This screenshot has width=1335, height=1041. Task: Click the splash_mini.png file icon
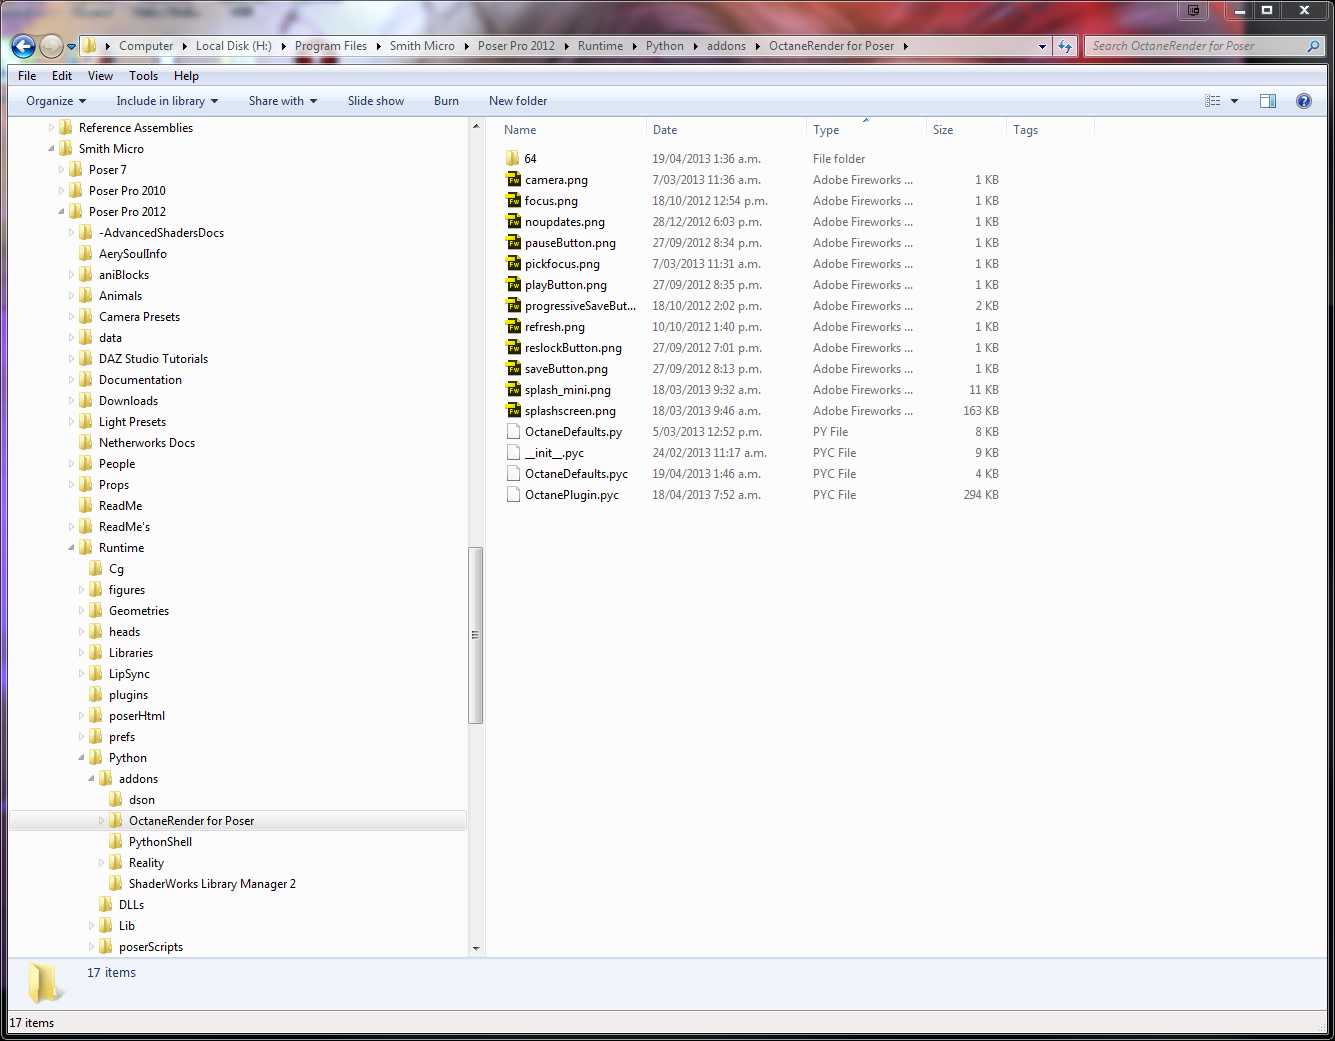[514, 390]
